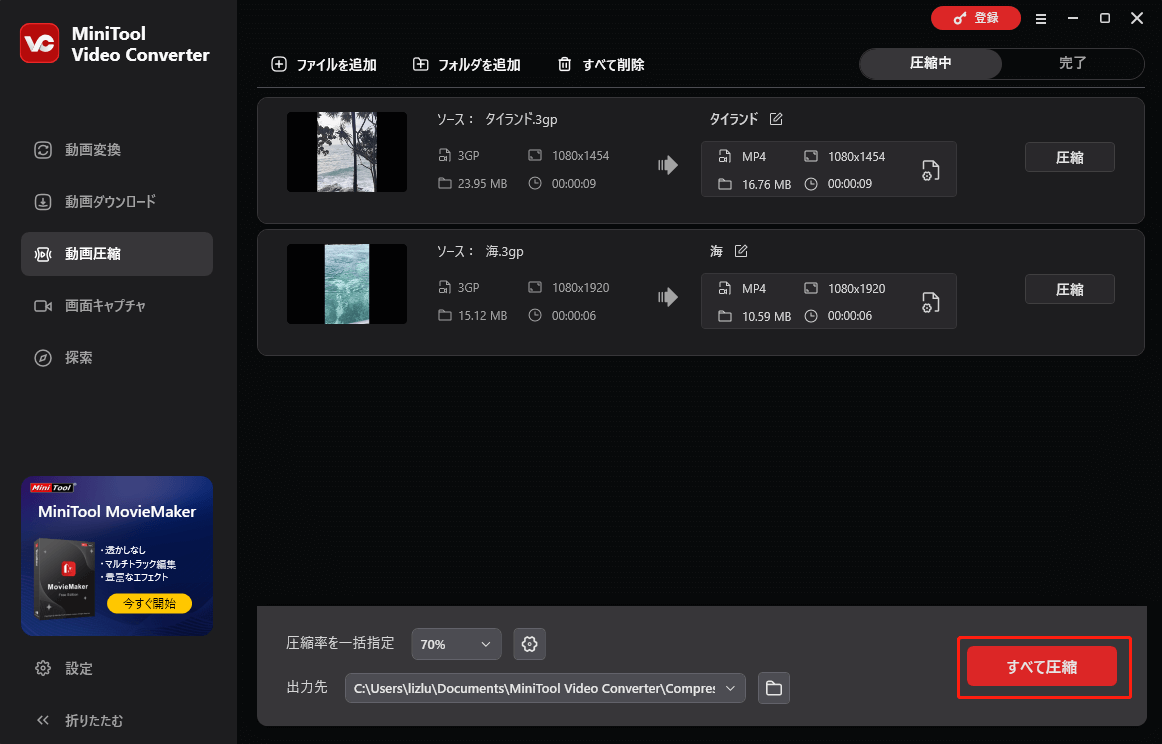Click 圧縮 button for 海
The image size is (1162, 744).
tap(1069, 289)
